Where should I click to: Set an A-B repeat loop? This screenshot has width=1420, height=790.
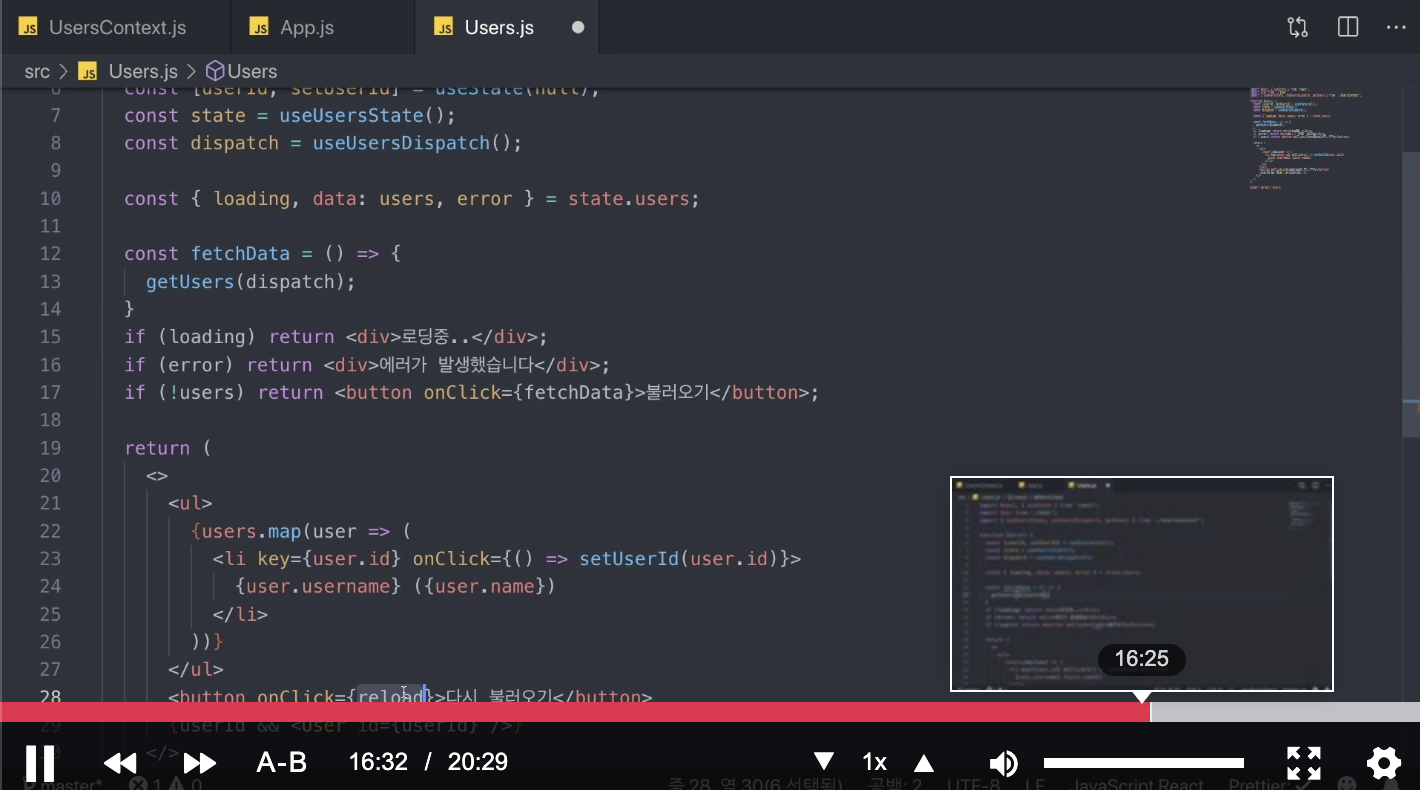click(x=282, y=763)
